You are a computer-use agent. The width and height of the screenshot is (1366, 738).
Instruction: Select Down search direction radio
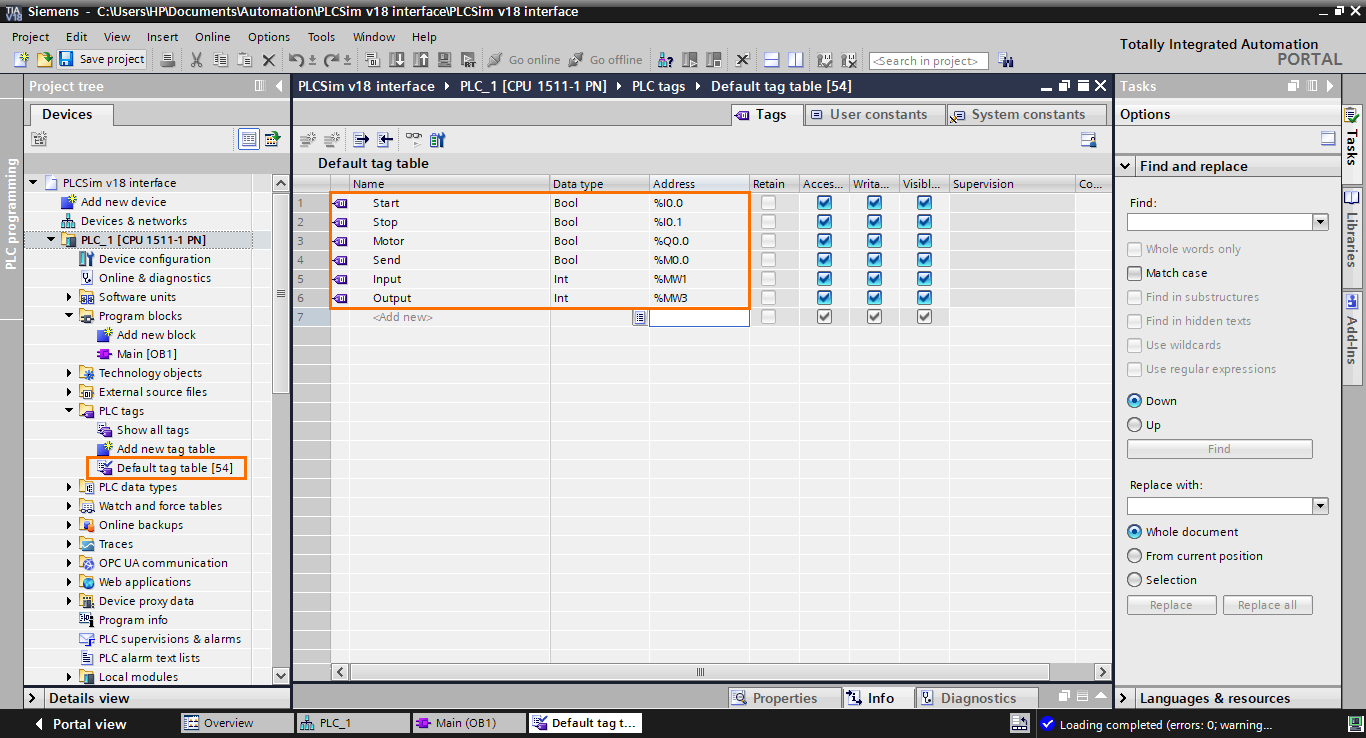tap(1134, 401)
